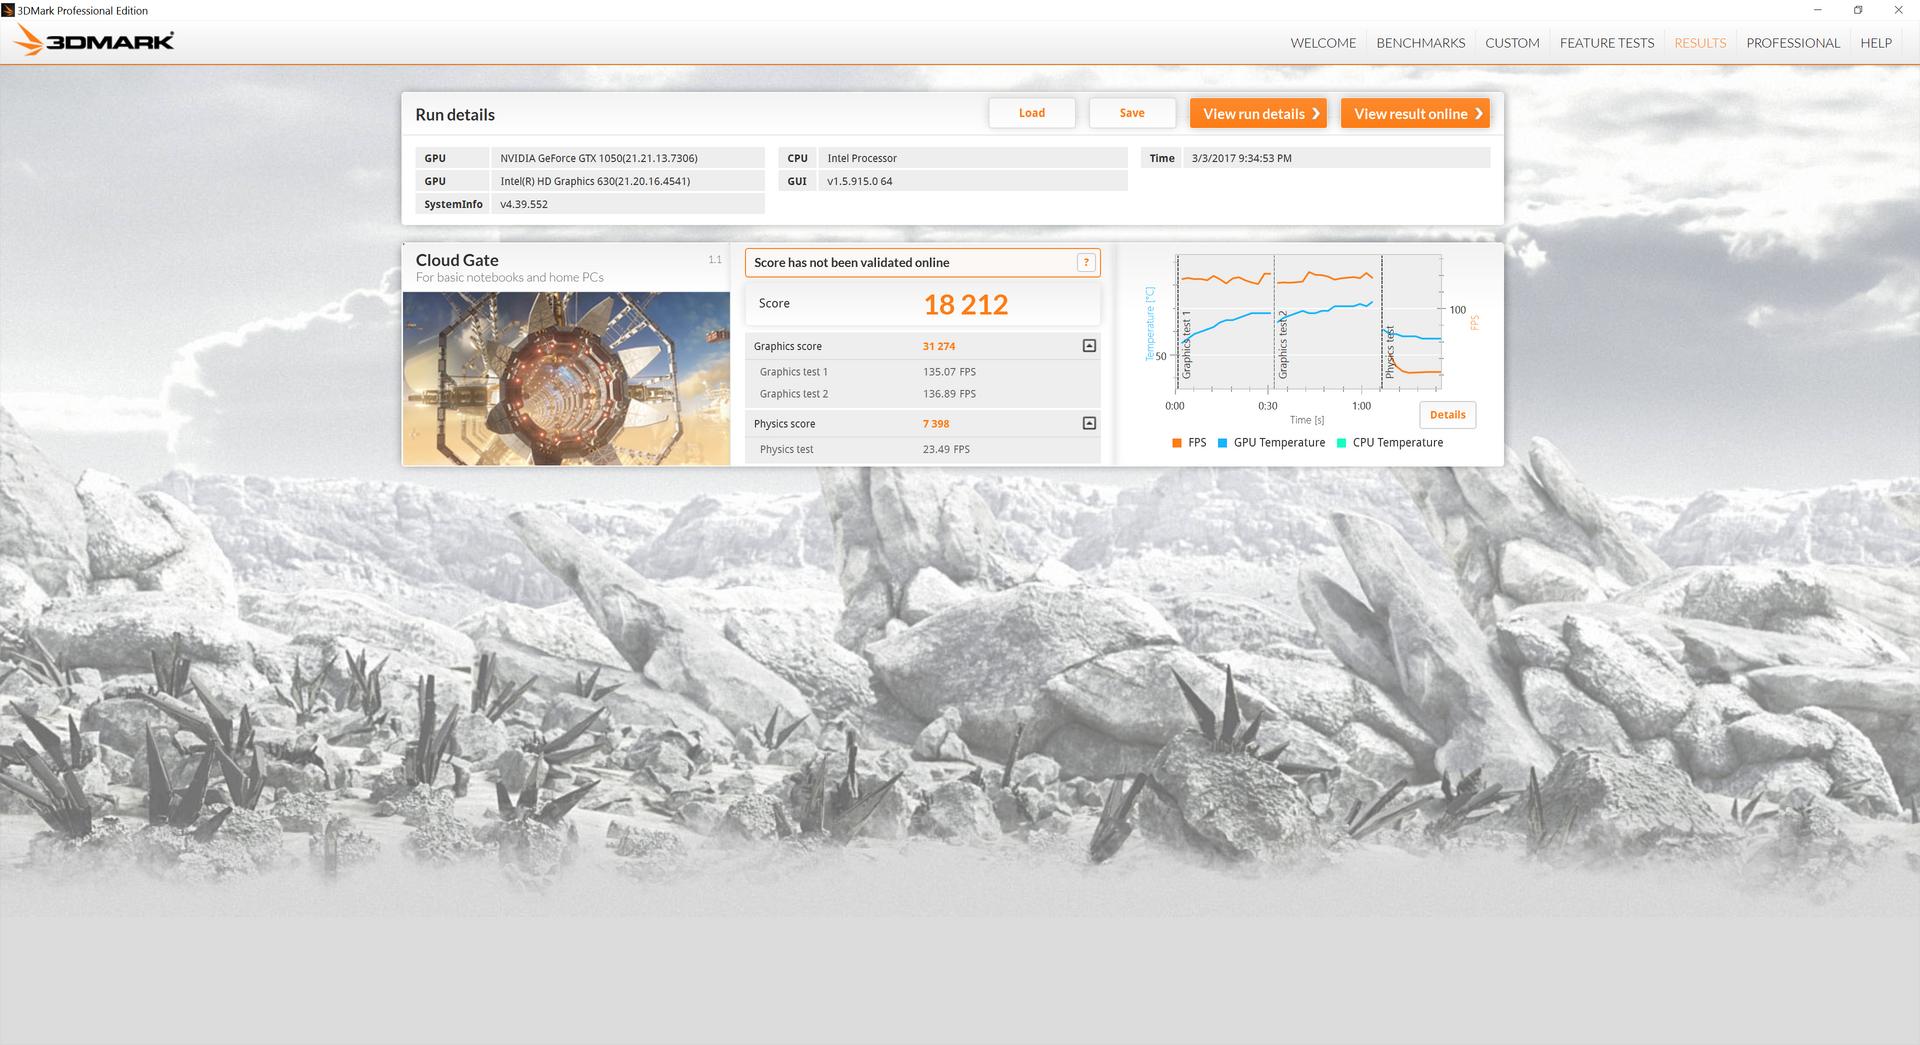
Task: Click the Cloud Gate title
Action: click(x=457, y=260)
